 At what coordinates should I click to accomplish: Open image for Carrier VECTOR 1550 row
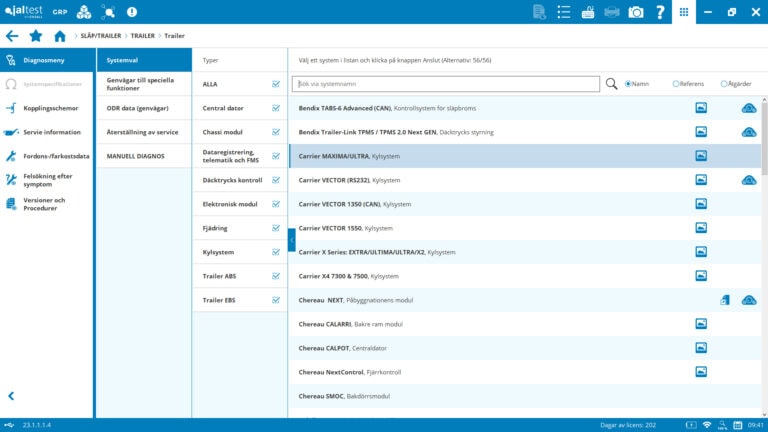(x=701, y=228)
